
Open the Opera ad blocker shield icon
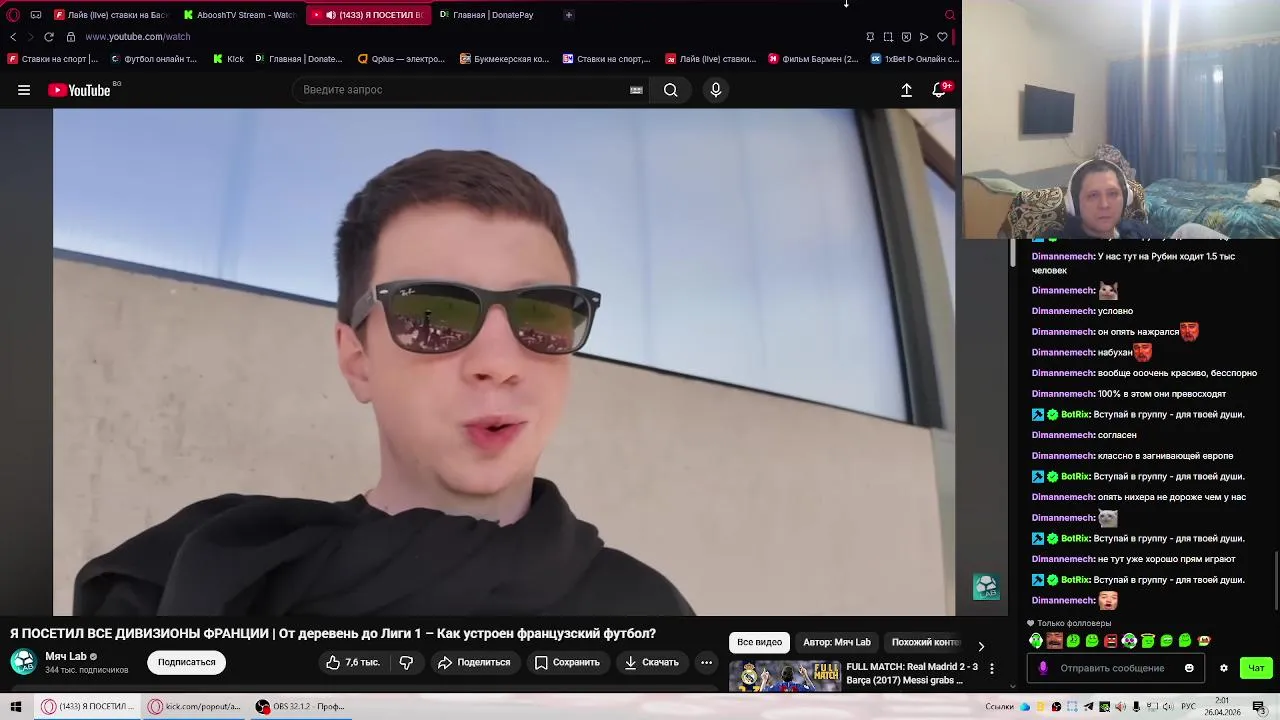(x=906, y=37)
